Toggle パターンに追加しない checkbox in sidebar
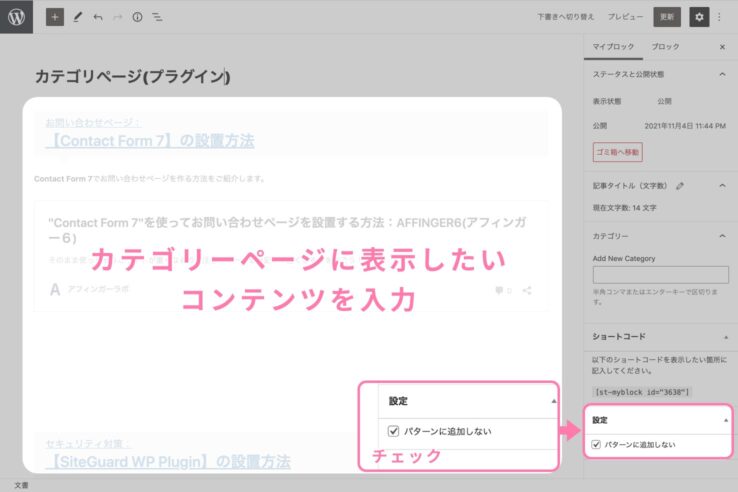Image resolution: width=738 pixels, height=492 pixels. [x=596, y=444]
